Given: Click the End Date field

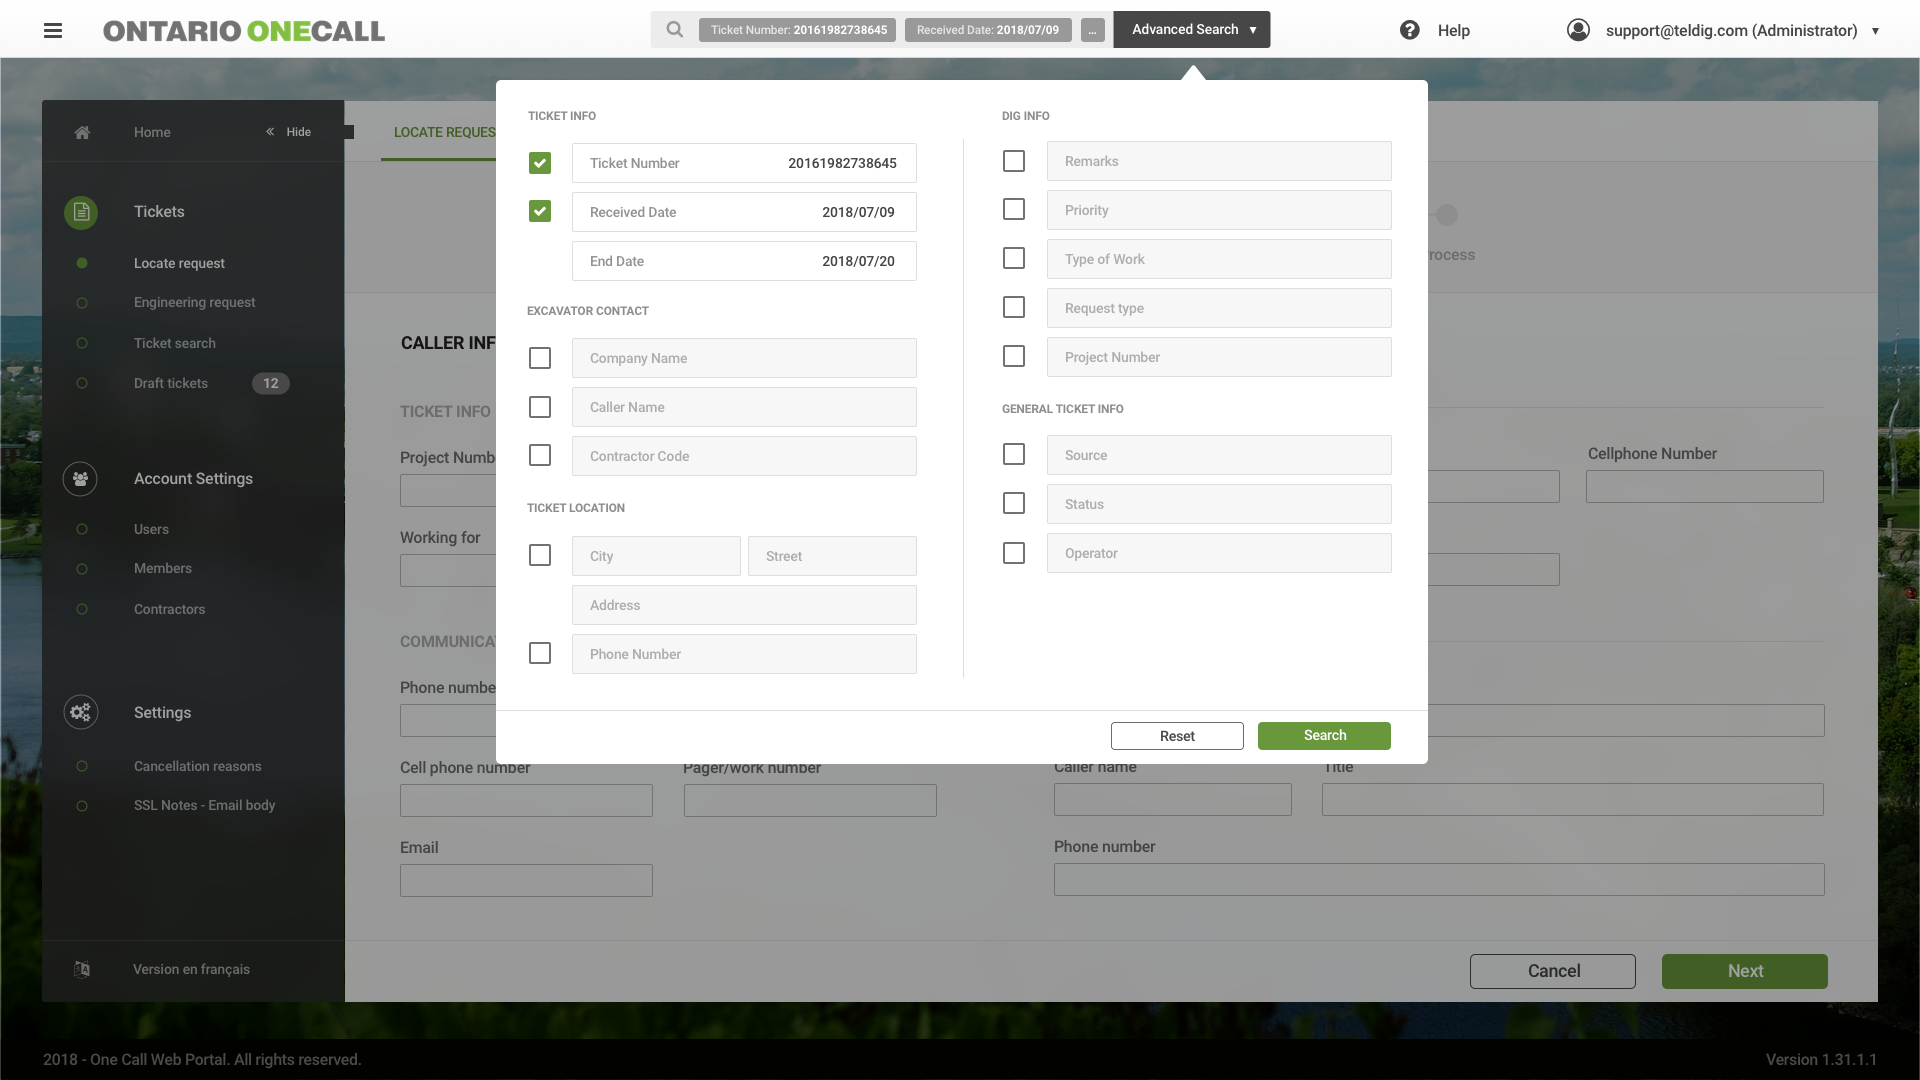Looking at the screenshot, I should pos(744,261).
